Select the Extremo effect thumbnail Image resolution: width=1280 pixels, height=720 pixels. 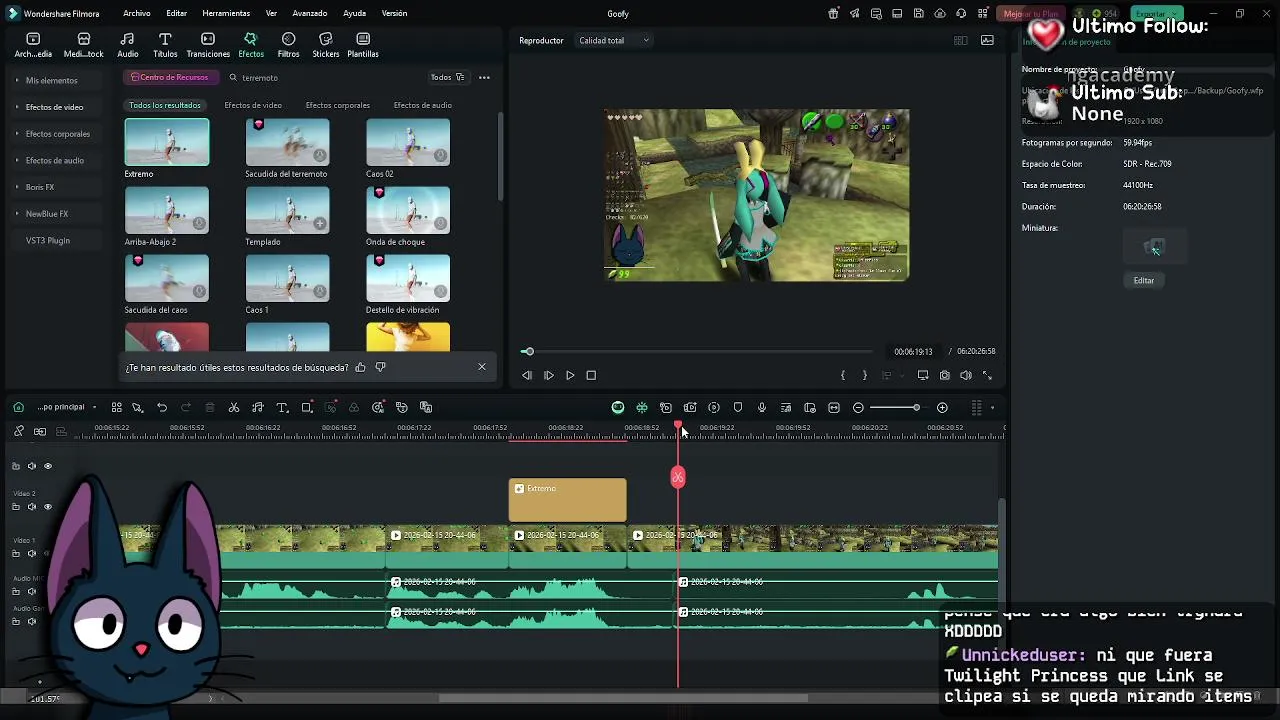click(x=167, y=142)
